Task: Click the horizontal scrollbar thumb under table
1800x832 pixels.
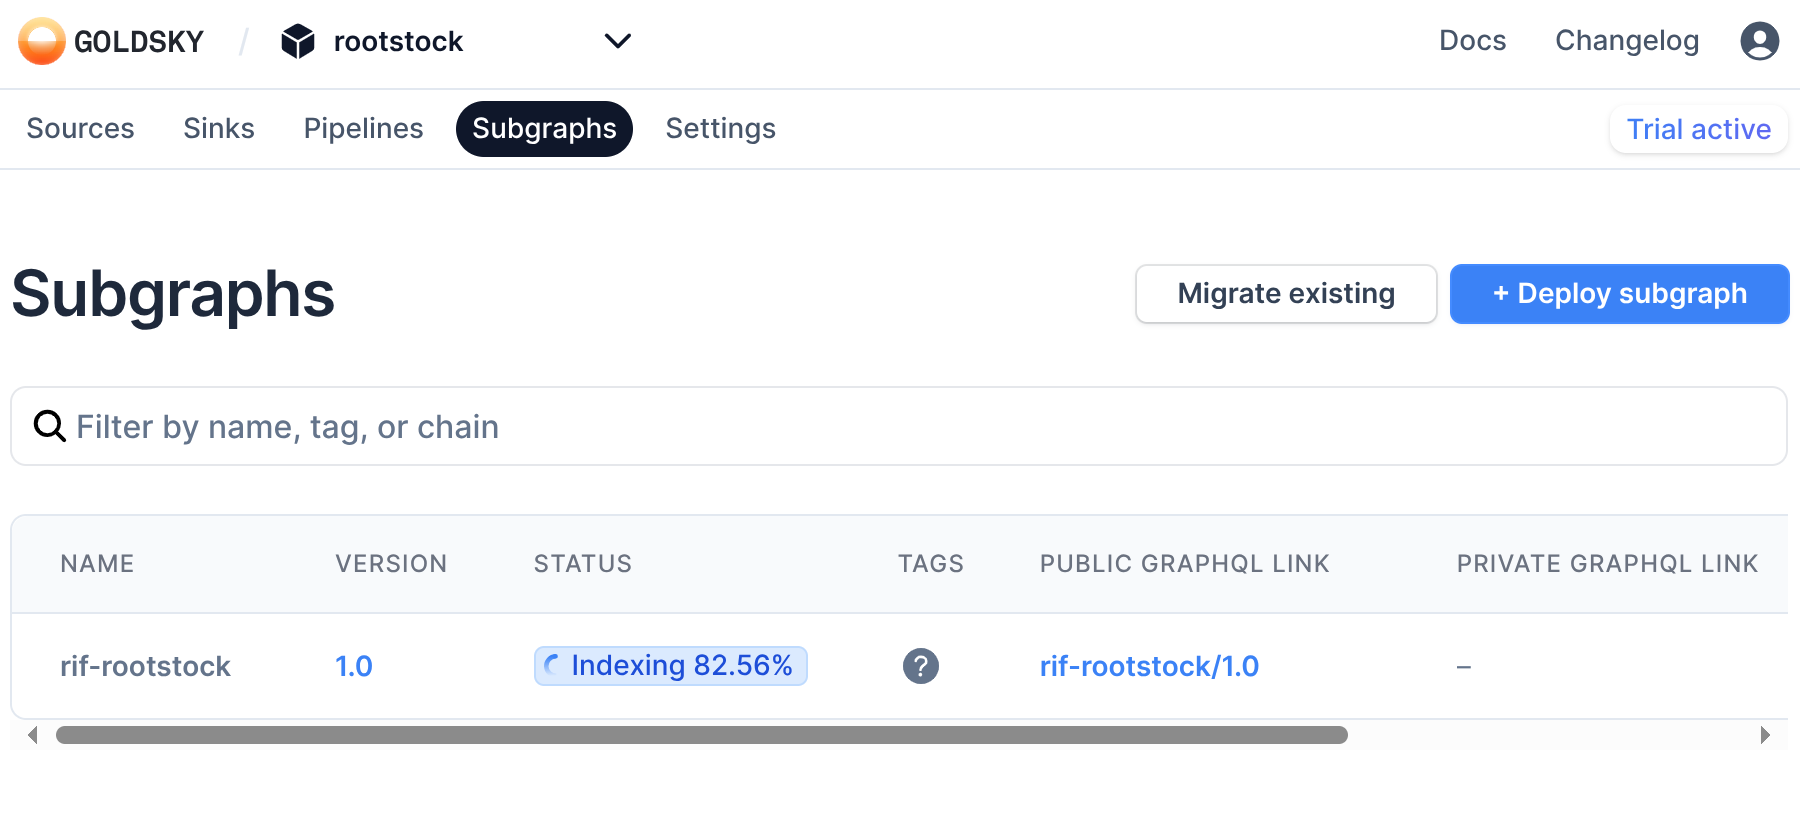Action: (700, 735)
